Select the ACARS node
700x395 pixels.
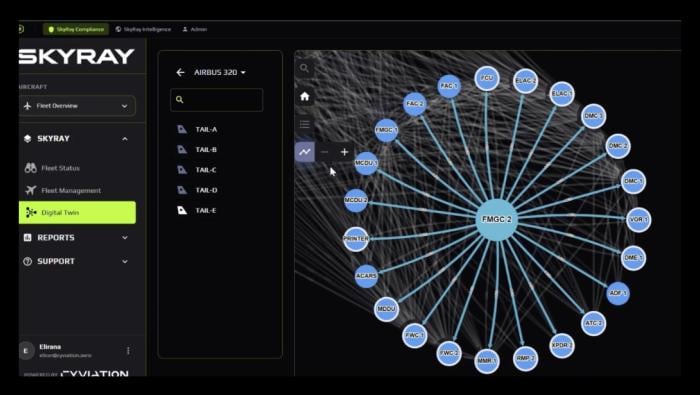coord(366,276)
